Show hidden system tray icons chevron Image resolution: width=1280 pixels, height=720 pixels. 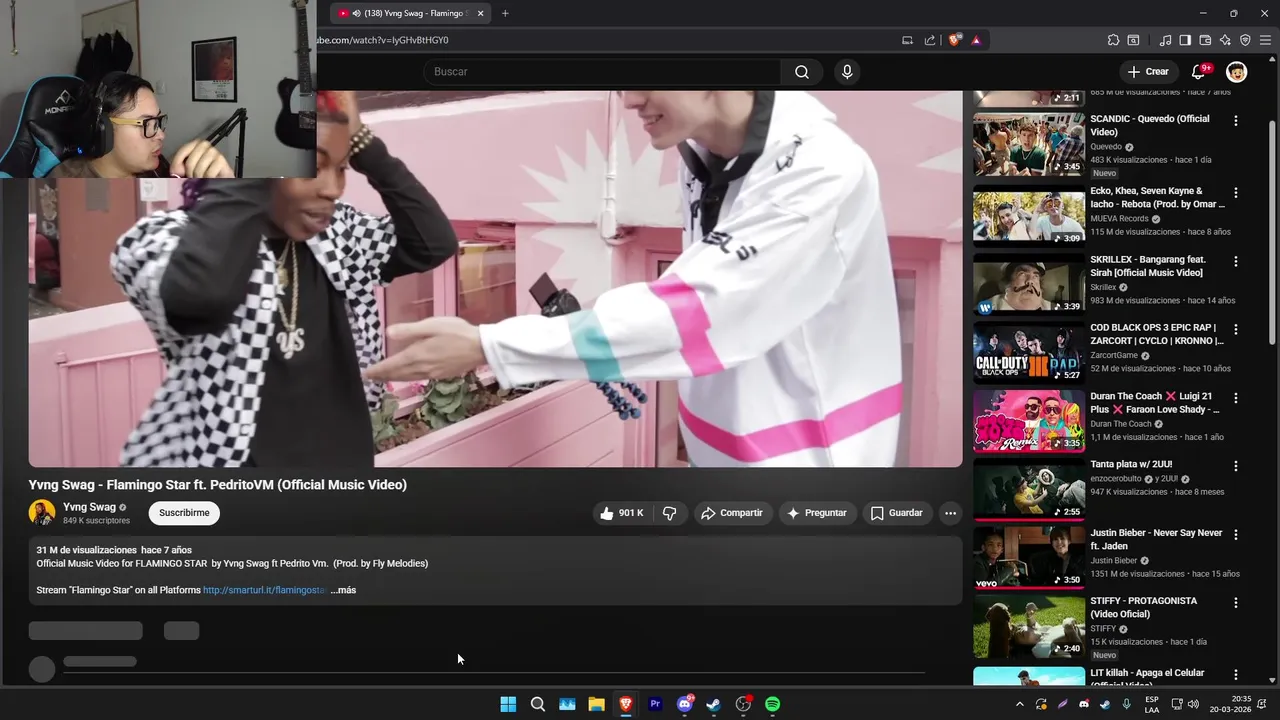[1019, 704]
